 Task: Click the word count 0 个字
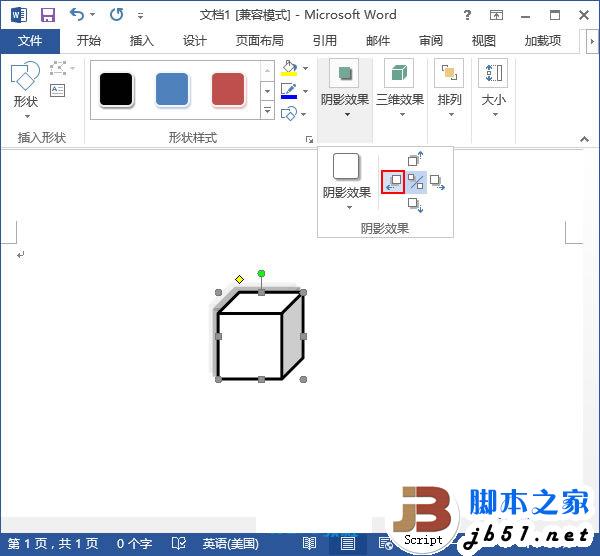pos(134,543)
